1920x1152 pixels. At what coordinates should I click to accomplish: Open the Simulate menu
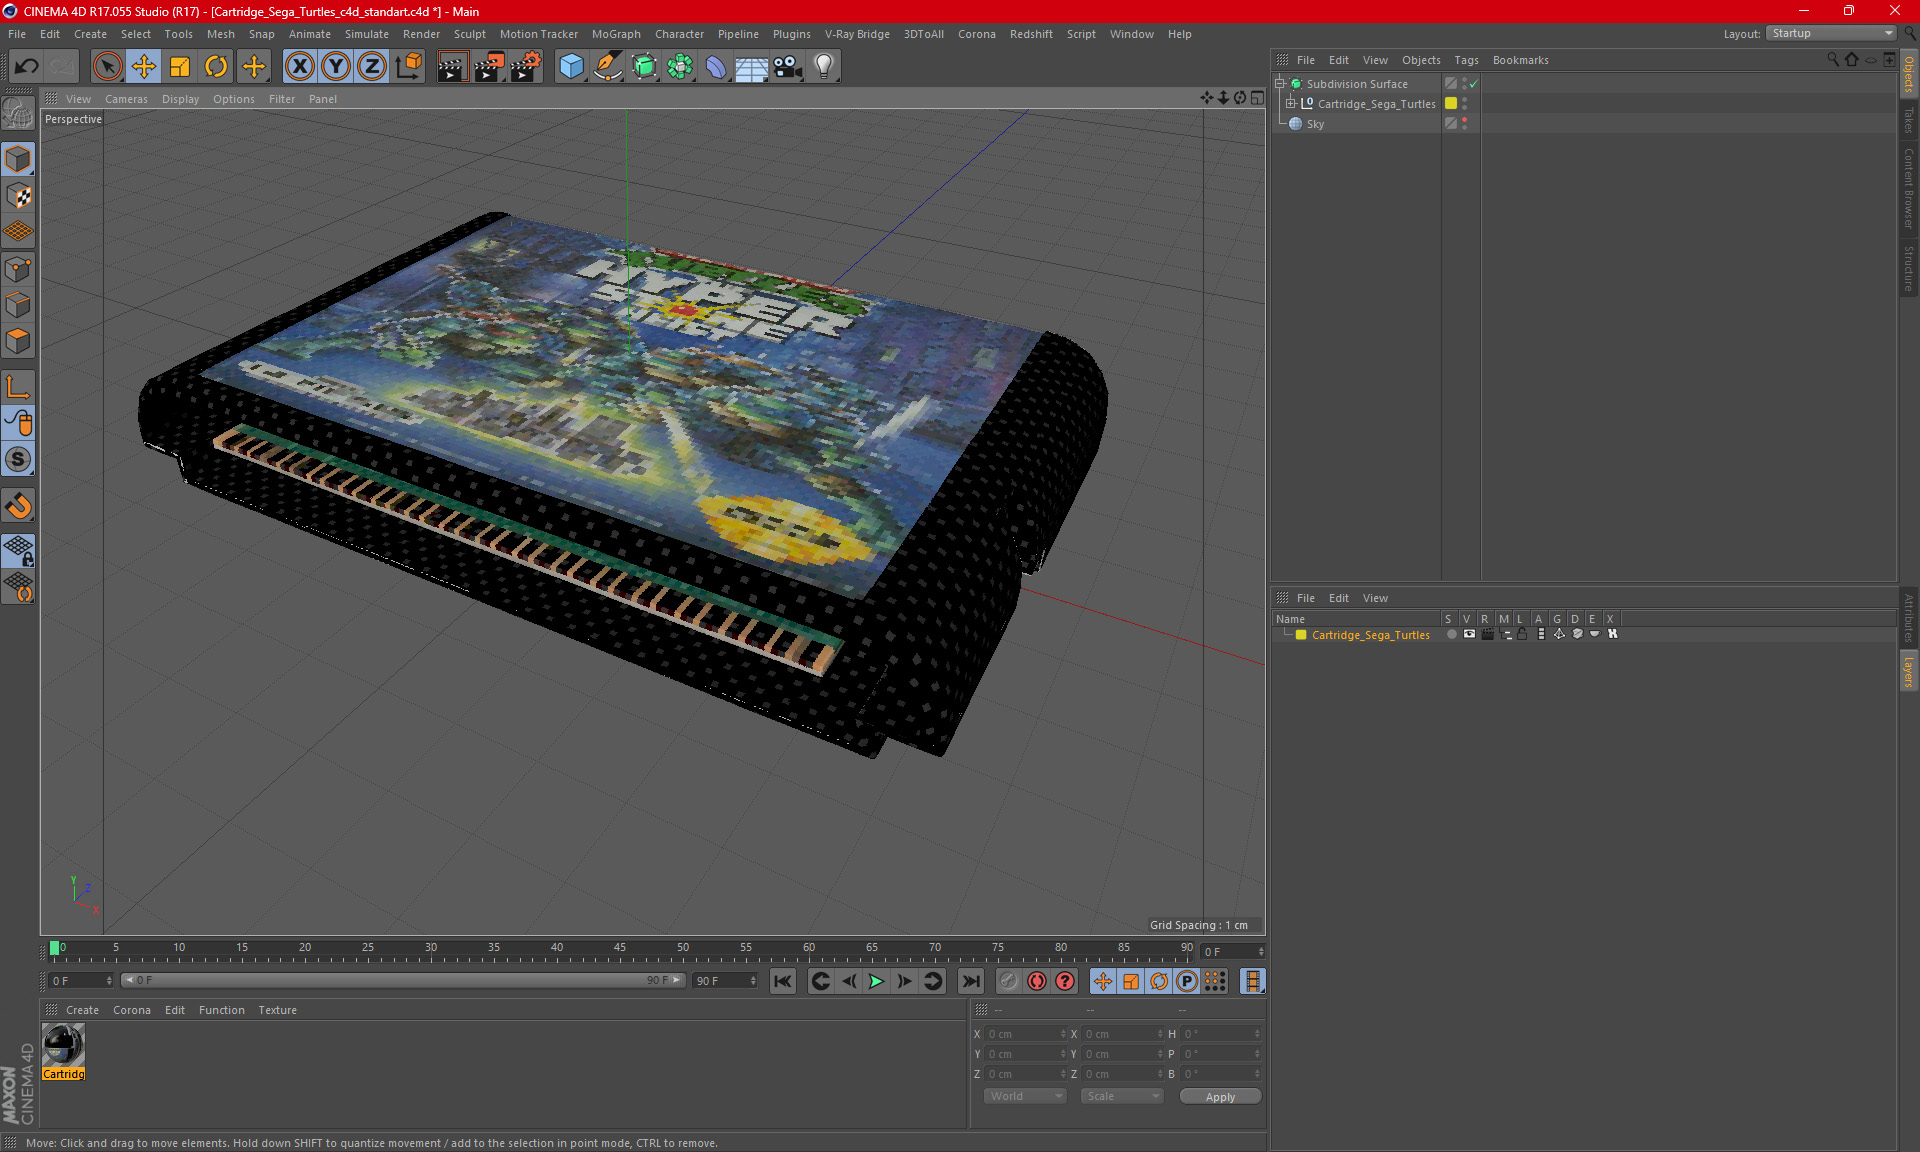[366, 34]
